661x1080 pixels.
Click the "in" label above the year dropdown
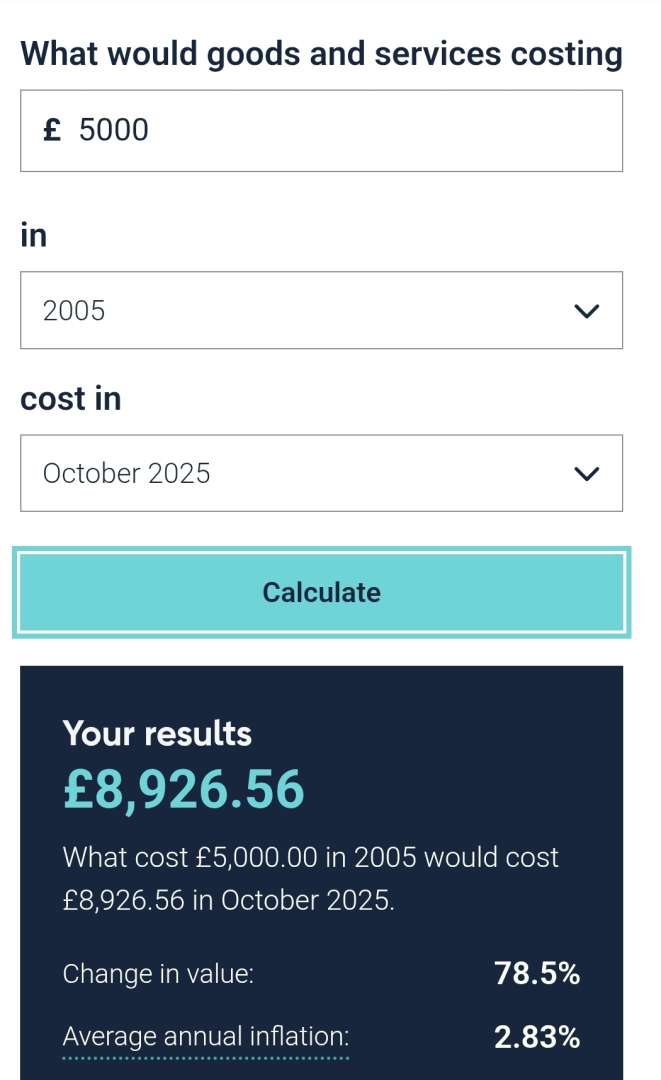33,235
